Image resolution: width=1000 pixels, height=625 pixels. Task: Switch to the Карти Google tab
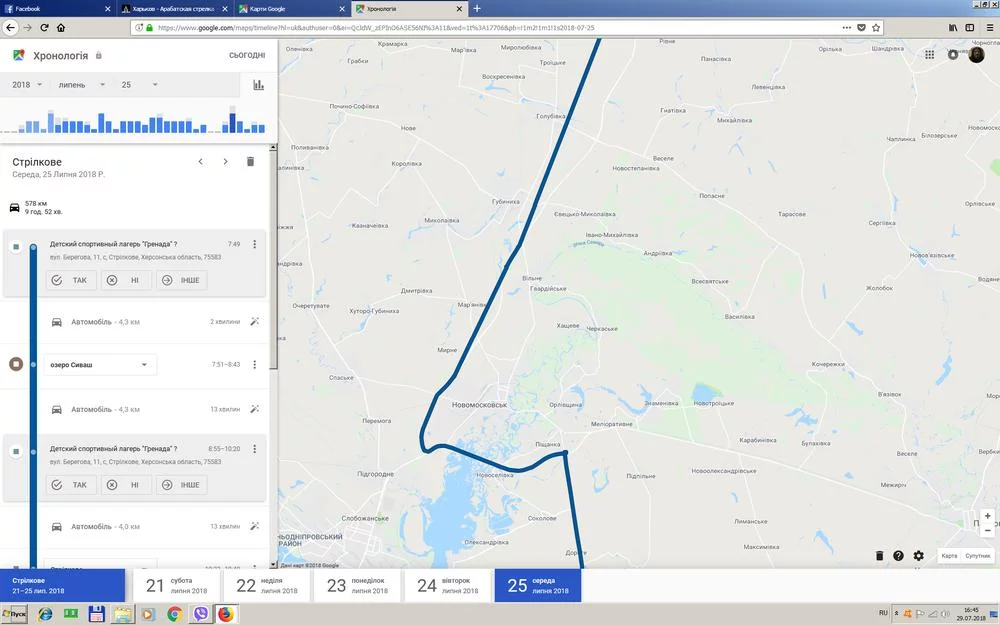[x=291, y=9]
